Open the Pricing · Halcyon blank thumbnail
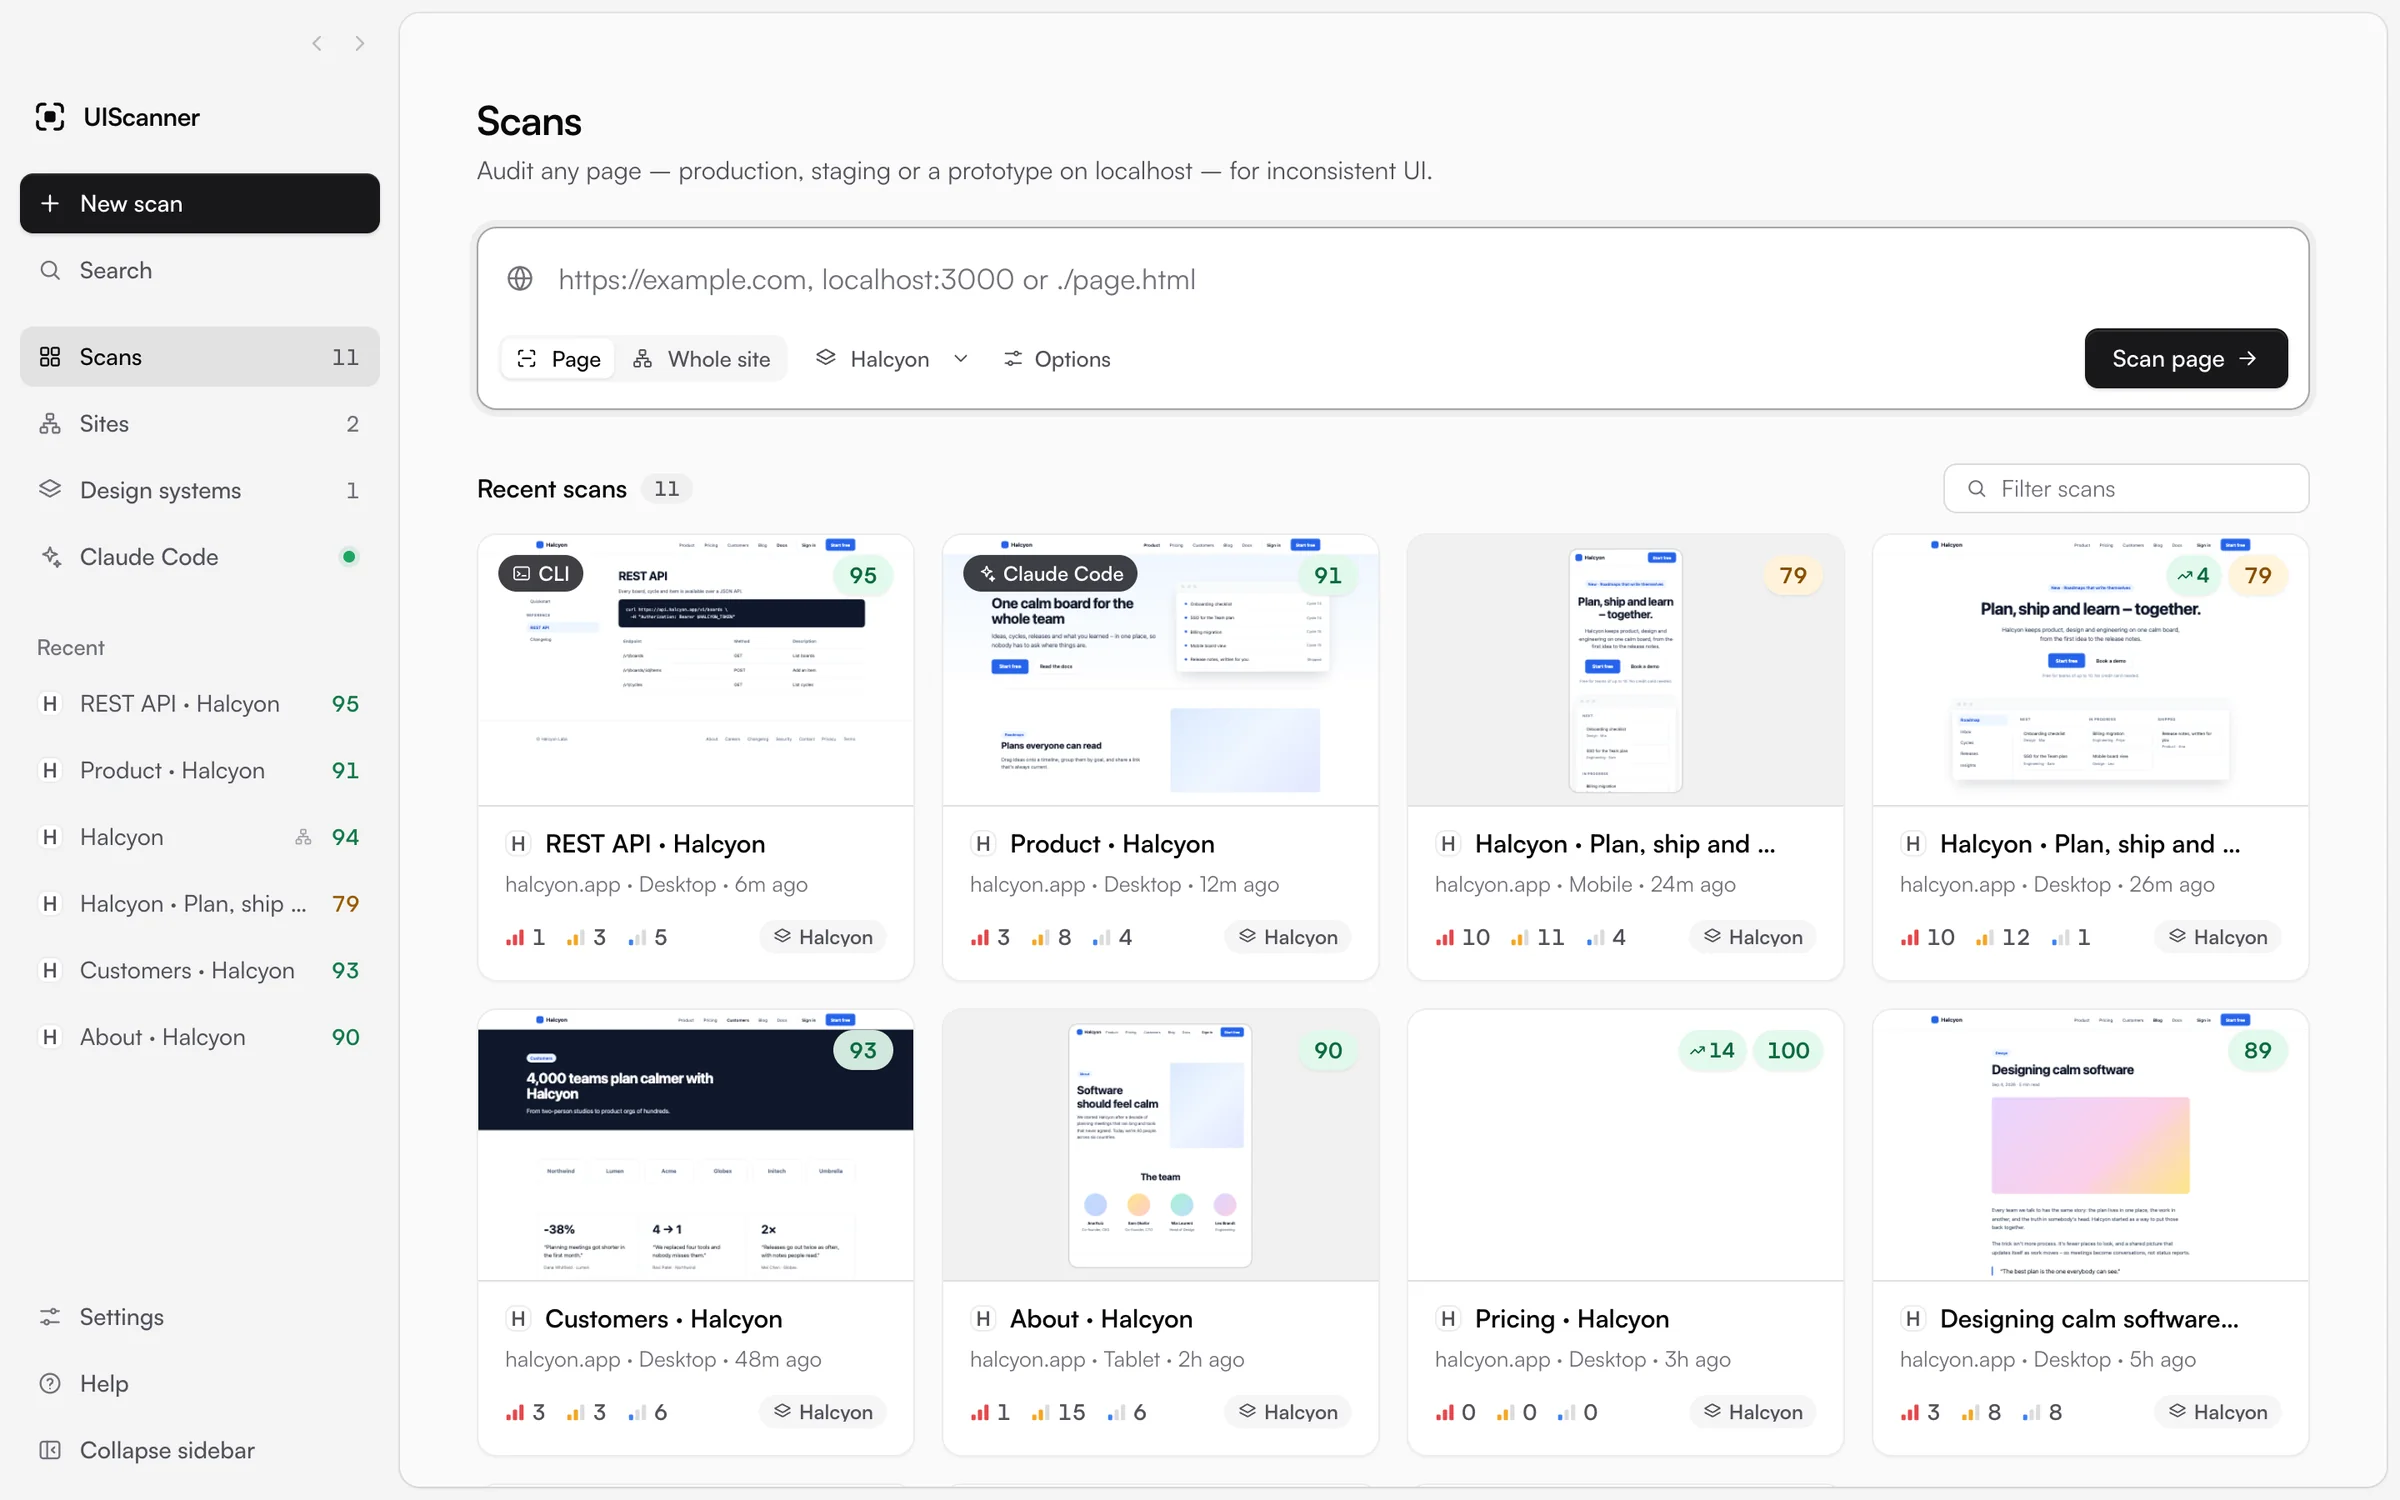 click(1625, 1145)
